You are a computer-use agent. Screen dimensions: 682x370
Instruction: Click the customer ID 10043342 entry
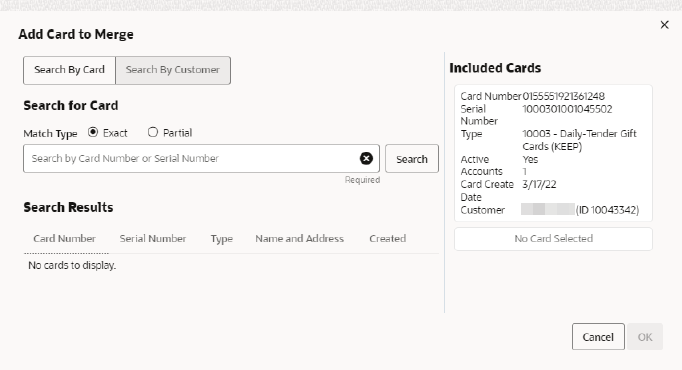pyautogui.click(x=607, y=210)
